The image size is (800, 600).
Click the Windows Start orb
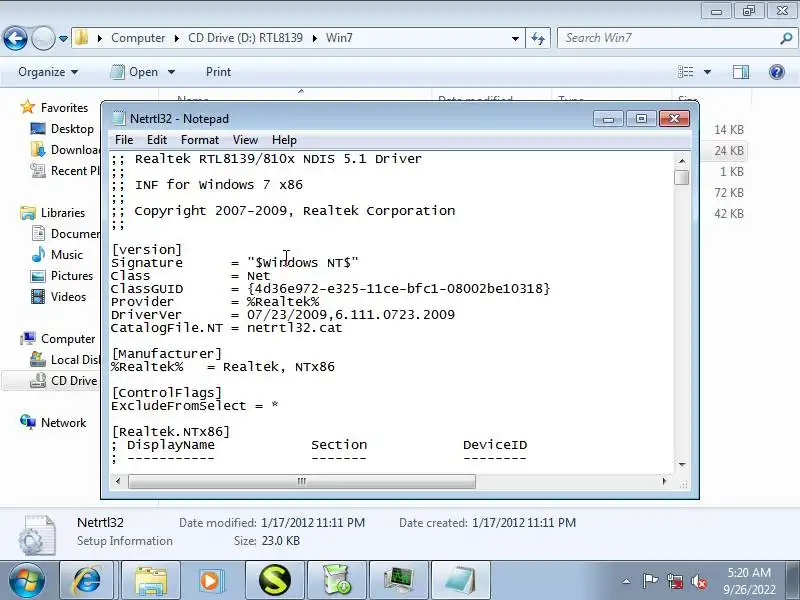coord(27,580)
